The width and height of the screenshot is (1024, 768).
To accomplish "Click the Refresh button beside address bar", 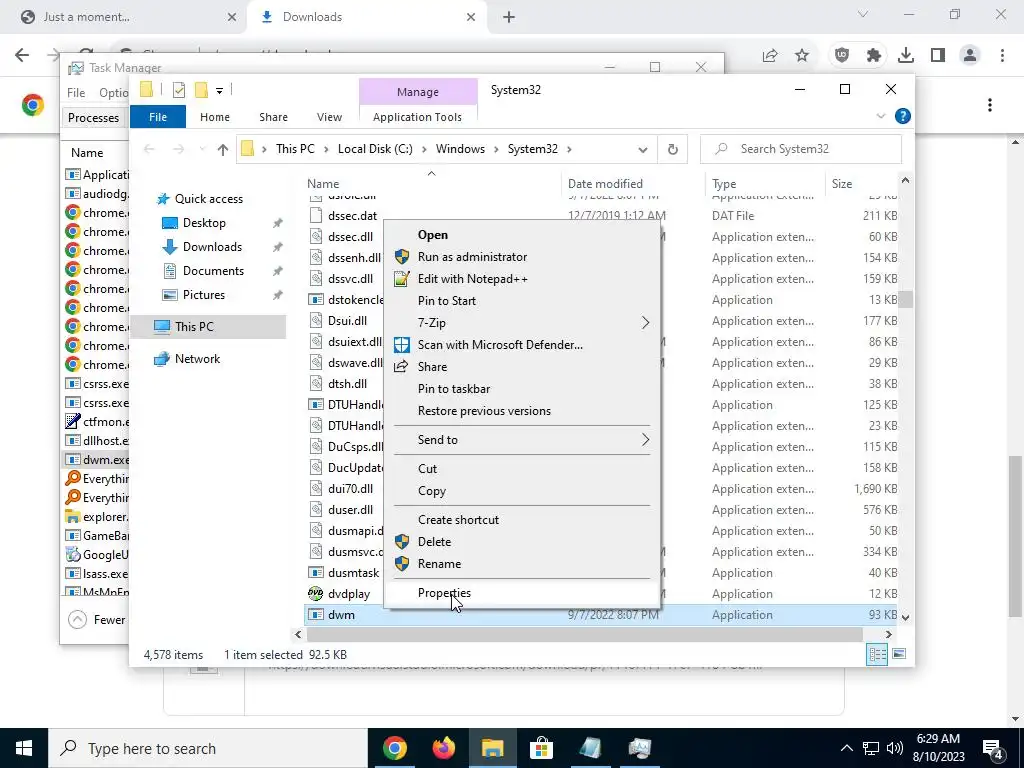I will pyautogui.click(x=673, y=150).
